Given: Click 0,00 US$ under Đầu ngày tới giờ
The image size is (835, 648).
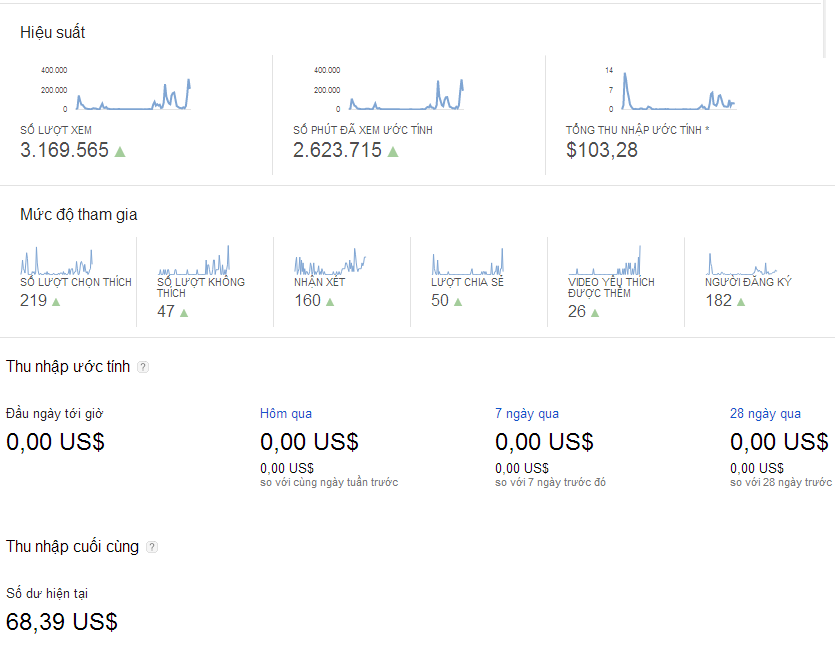Looking at the screenshot, I should [55, 442].
